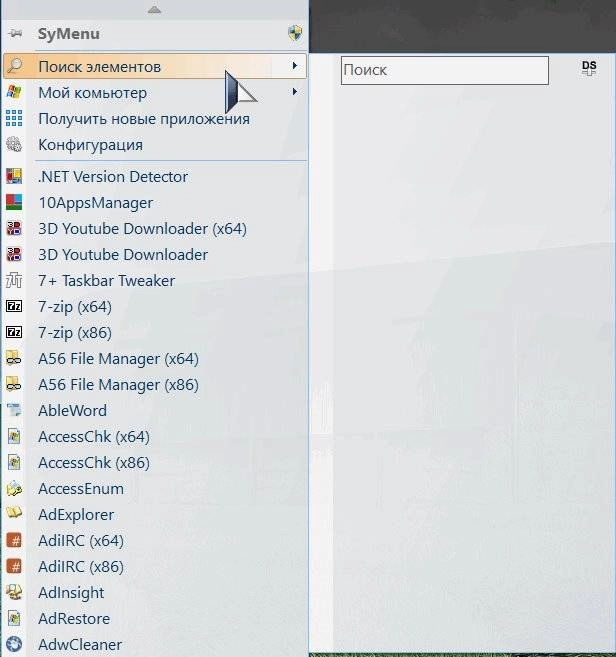Screen dimensions: 616x657
Task: Run AdRestore
Action: pos(155,618)
